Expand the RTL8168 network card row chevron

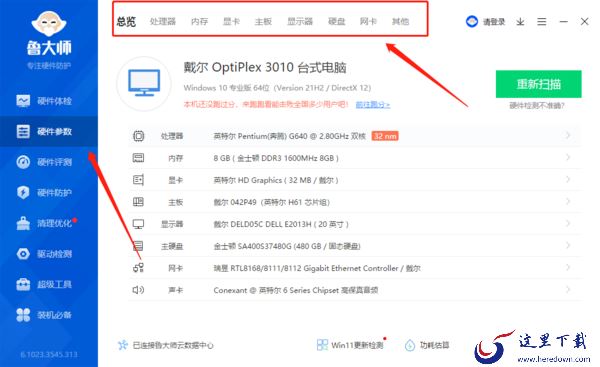click(568, 267)
